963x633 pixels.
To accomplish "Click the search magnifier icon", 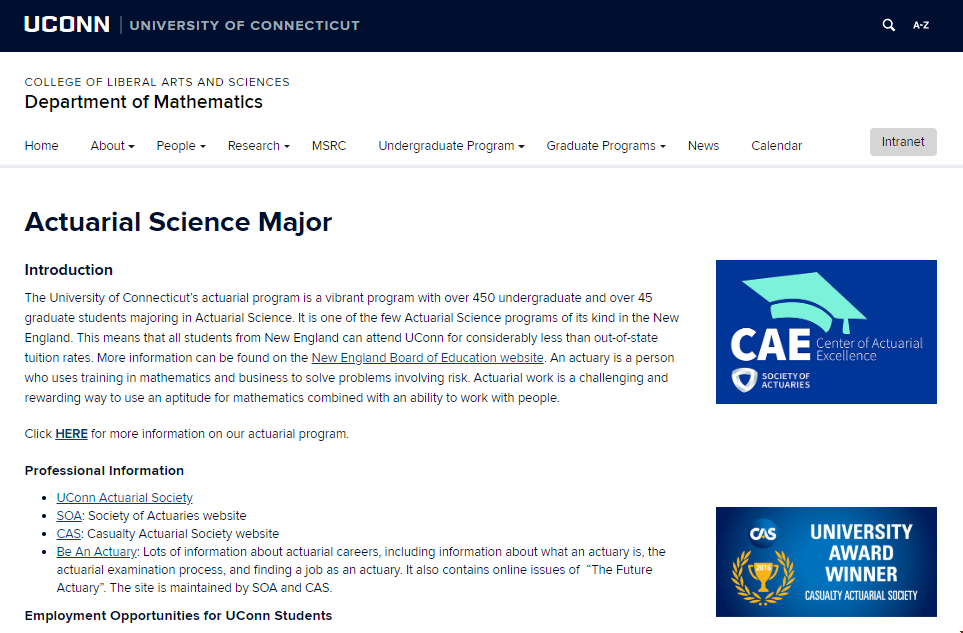I will pos(888,25).
